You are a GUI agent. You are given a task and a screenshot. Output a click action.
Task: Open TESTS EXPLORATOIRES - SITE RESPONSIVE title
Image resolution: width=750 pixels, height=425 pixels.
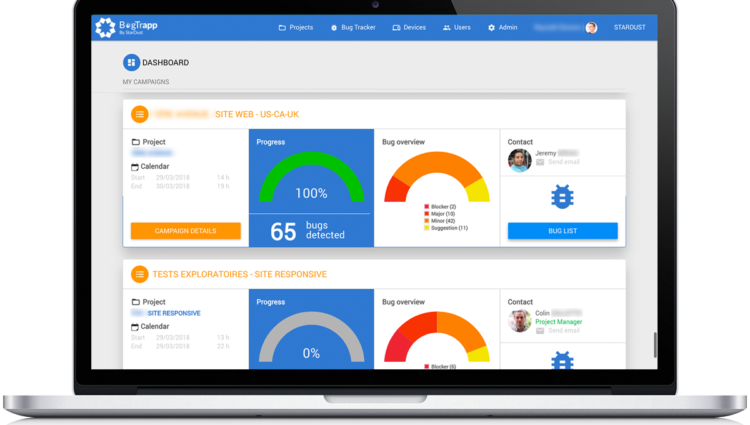pyautogui.click(x=240, y=274)
